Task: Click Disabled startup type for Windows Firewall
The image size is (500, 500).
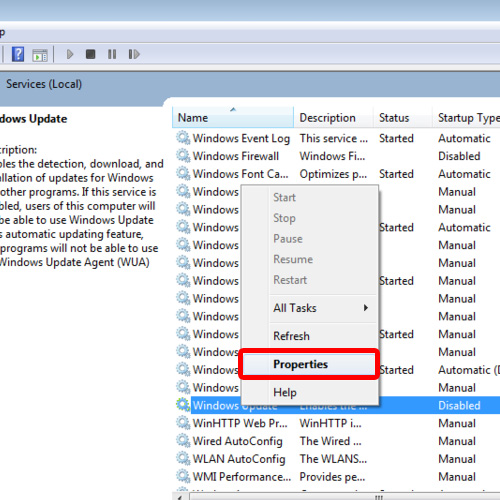Action: (x=459, y=156)
